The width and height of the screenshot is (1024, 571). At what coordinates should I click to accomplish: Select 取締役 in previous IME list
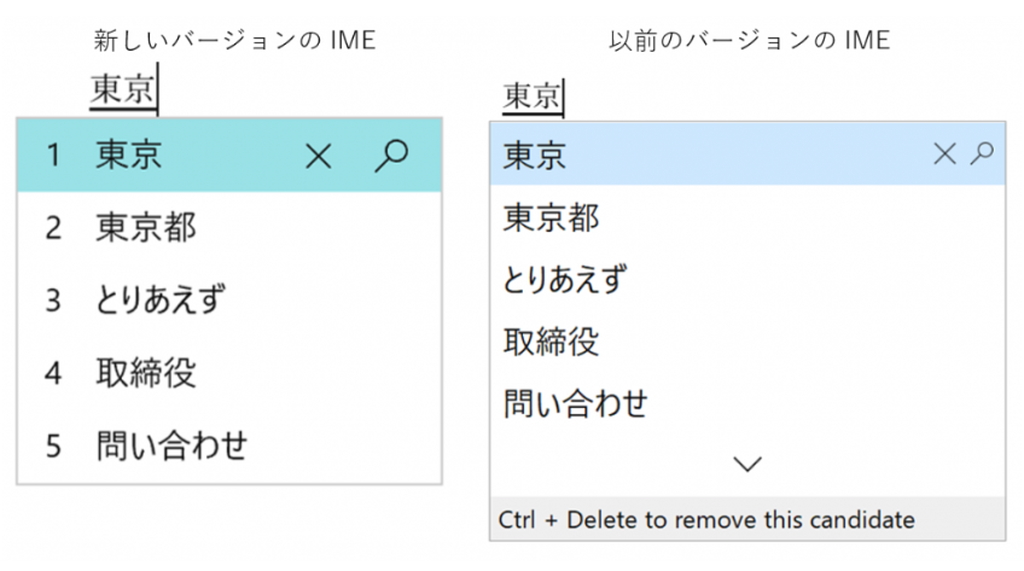748,341
